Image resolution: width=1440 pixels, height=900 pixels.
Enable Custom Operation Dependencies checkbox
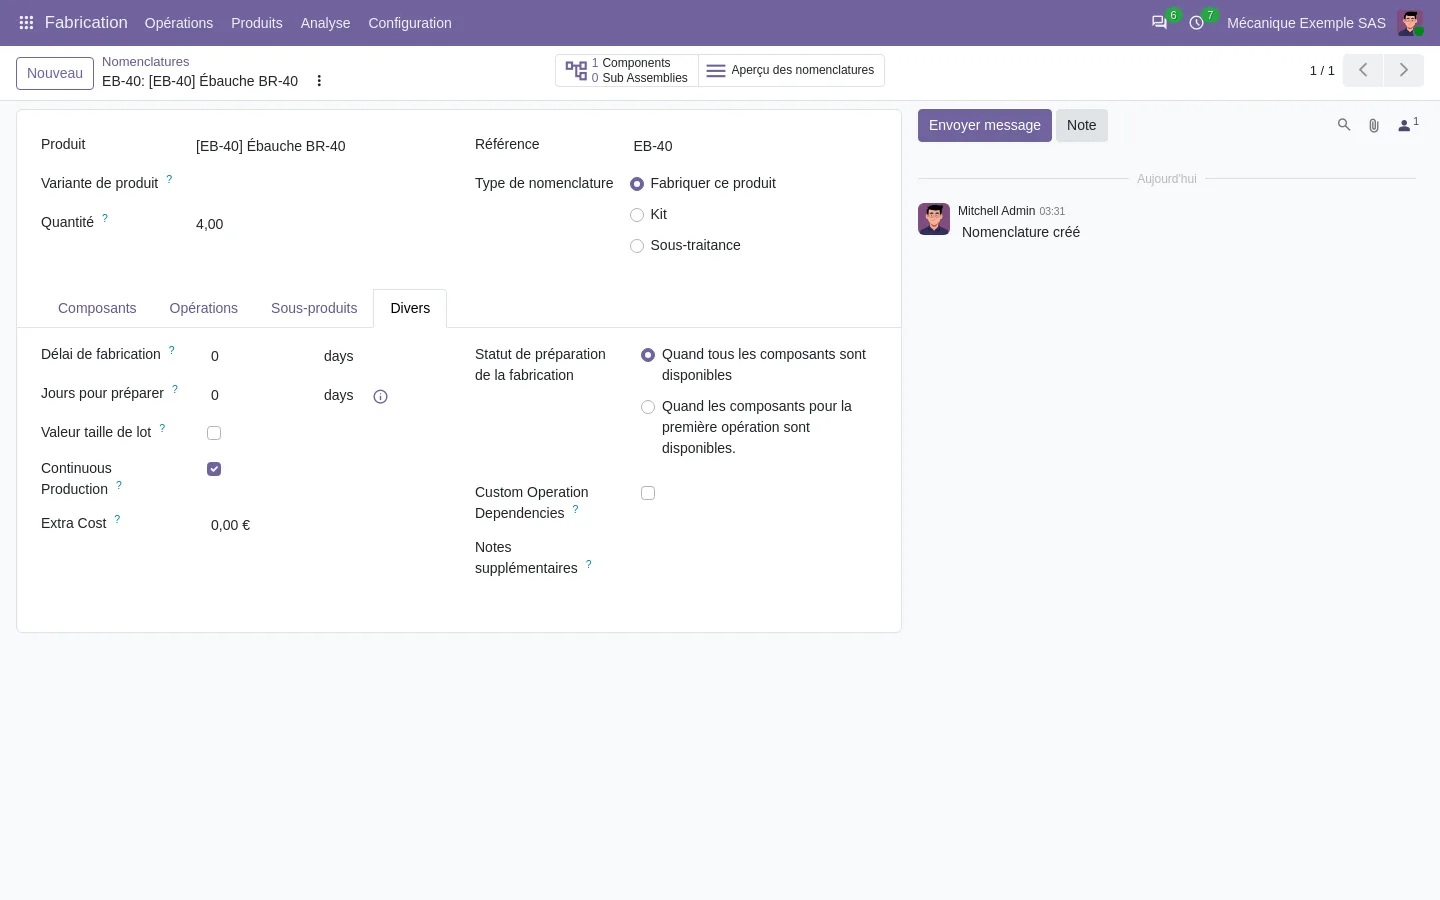click(648, 493)
